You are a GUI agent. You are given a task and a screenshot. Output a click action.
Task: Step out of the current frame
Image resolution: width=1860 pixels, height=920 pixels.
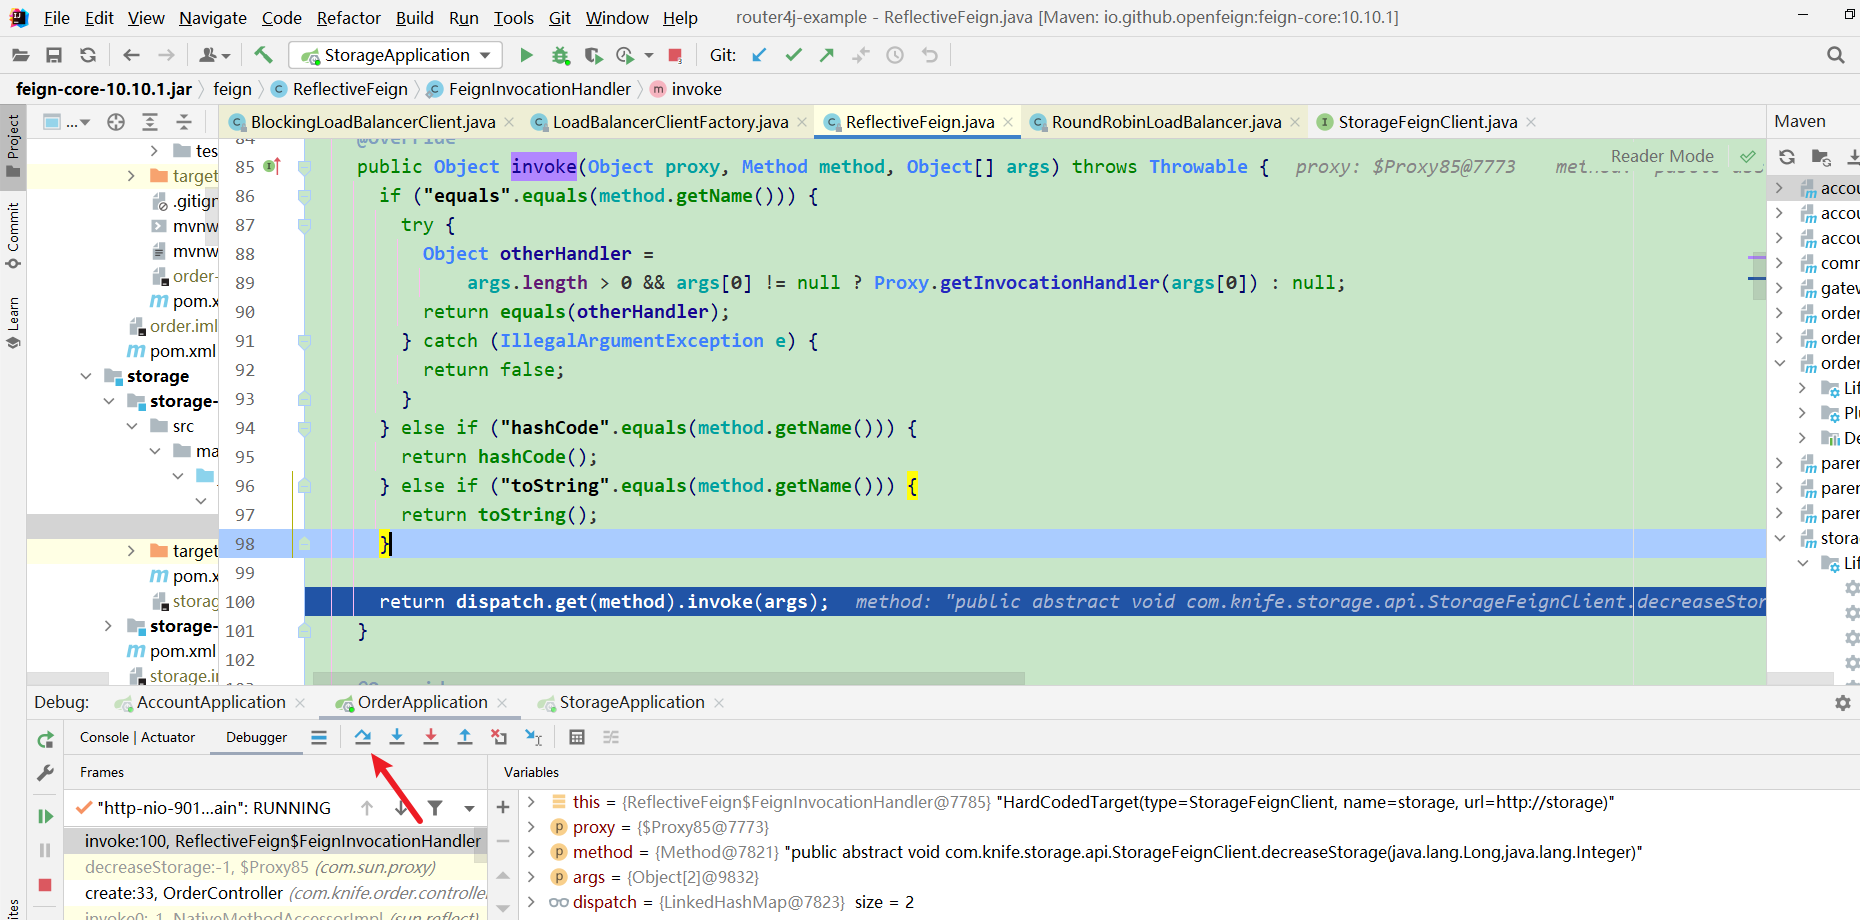point(465,737)
